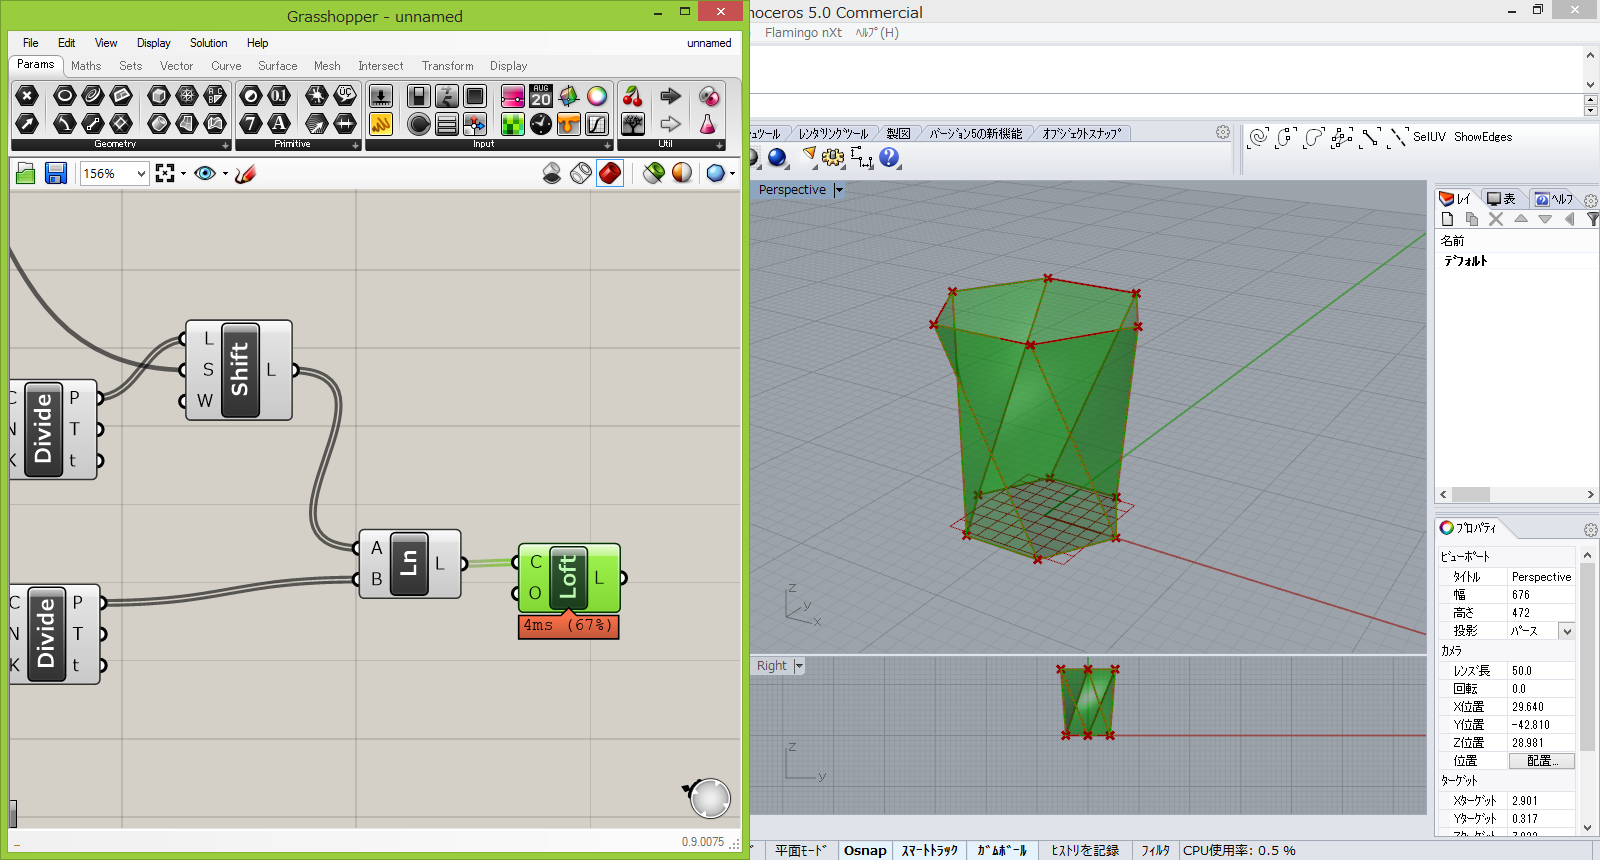Switch to wireframe preview mode
Viewport: 1600px width, 860px height.
[581, 174]
